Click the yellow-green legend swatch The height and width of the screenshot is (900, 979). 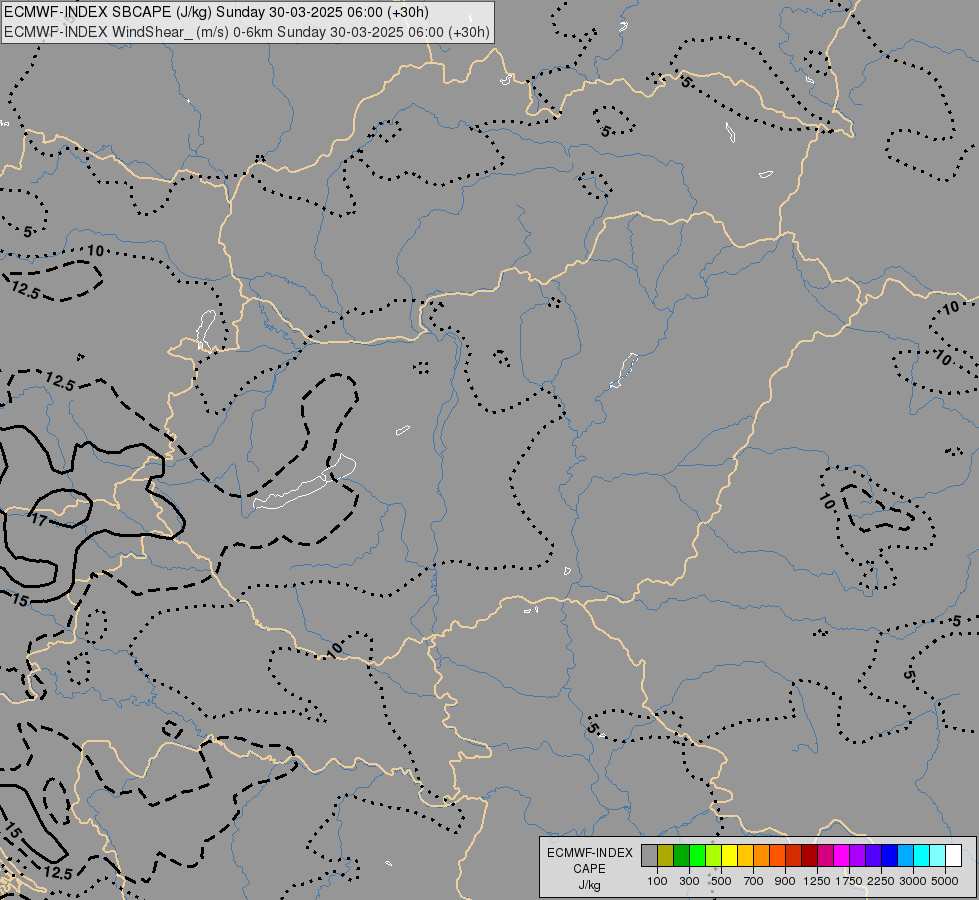pyautogui.click(x=714, y=855)
